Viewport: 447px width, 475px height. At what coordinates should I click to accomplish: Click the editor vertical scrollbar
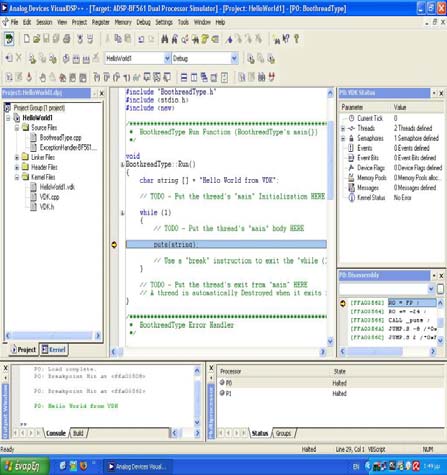tap(330, 217)
